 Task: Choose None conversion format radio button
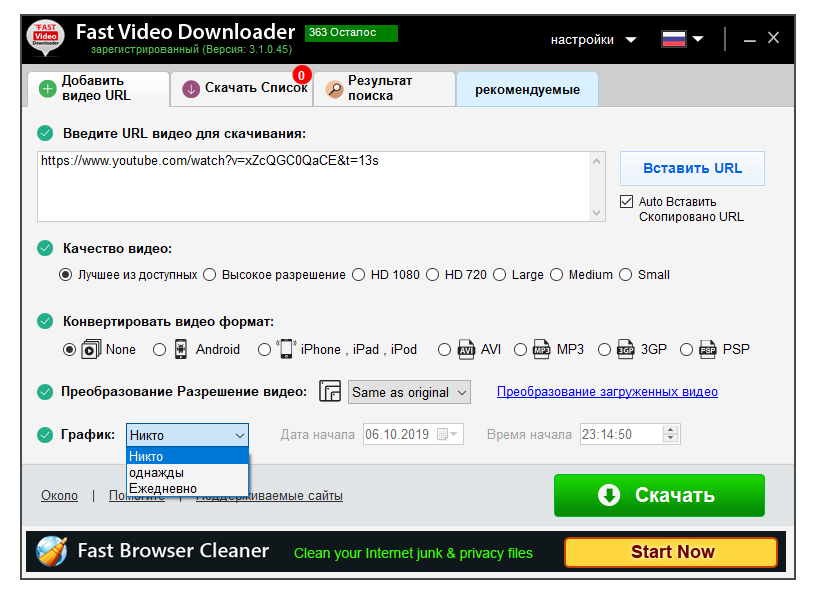pos(69,350)
